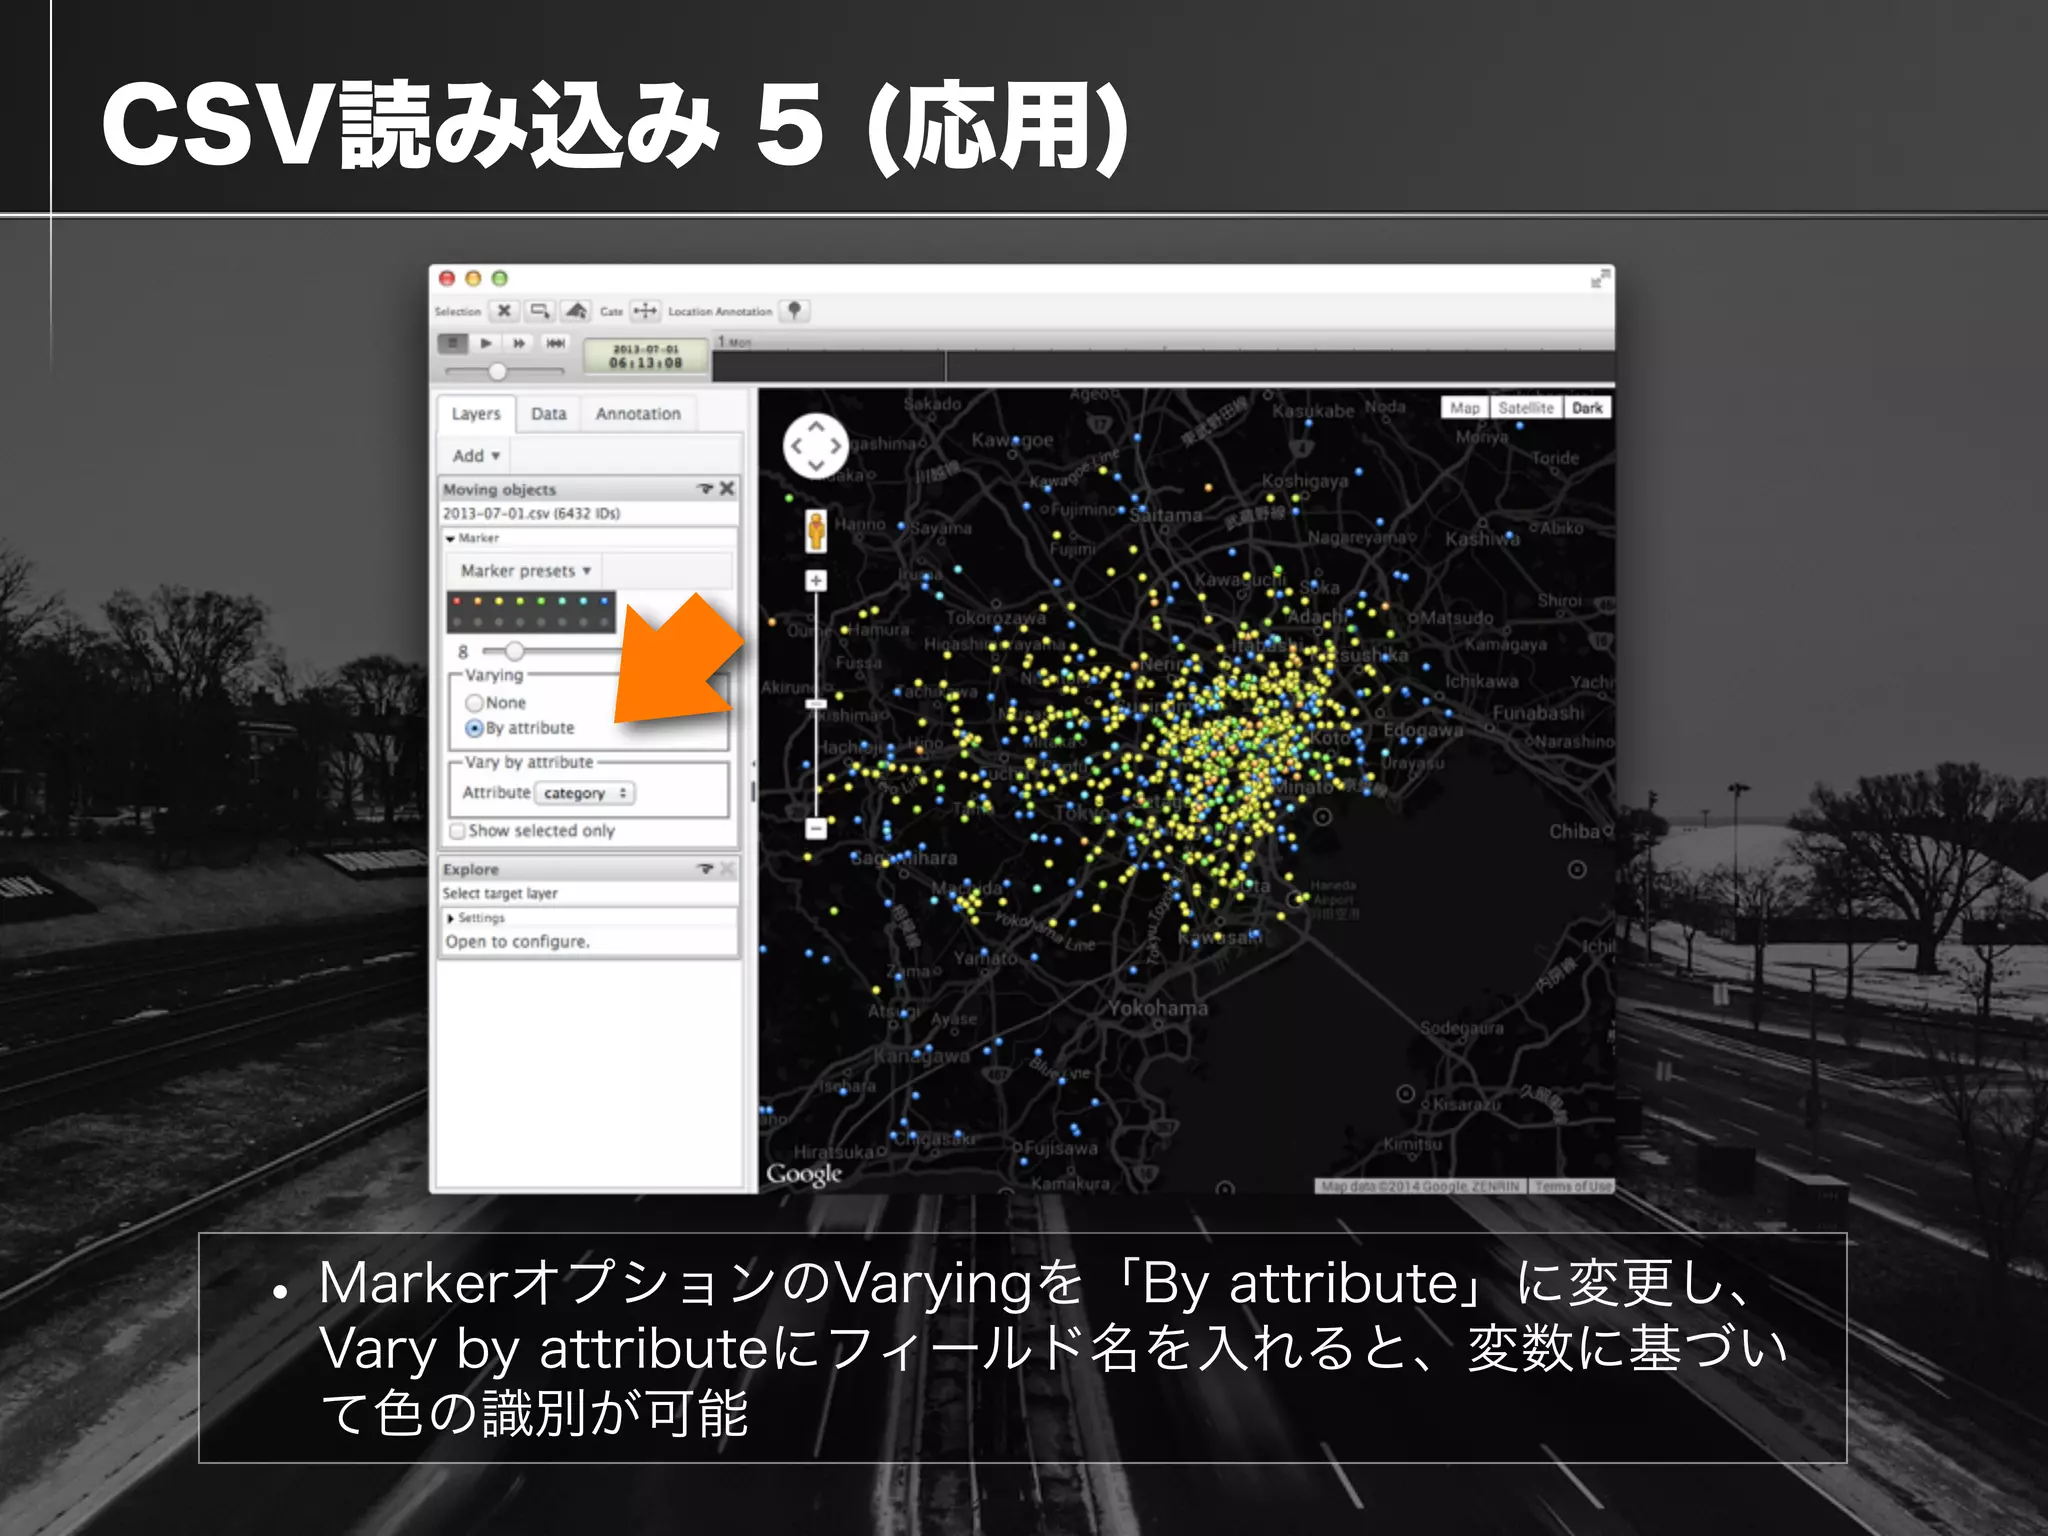
Task: Click the Explore panel collapse icon
Action: click(705, 869)
